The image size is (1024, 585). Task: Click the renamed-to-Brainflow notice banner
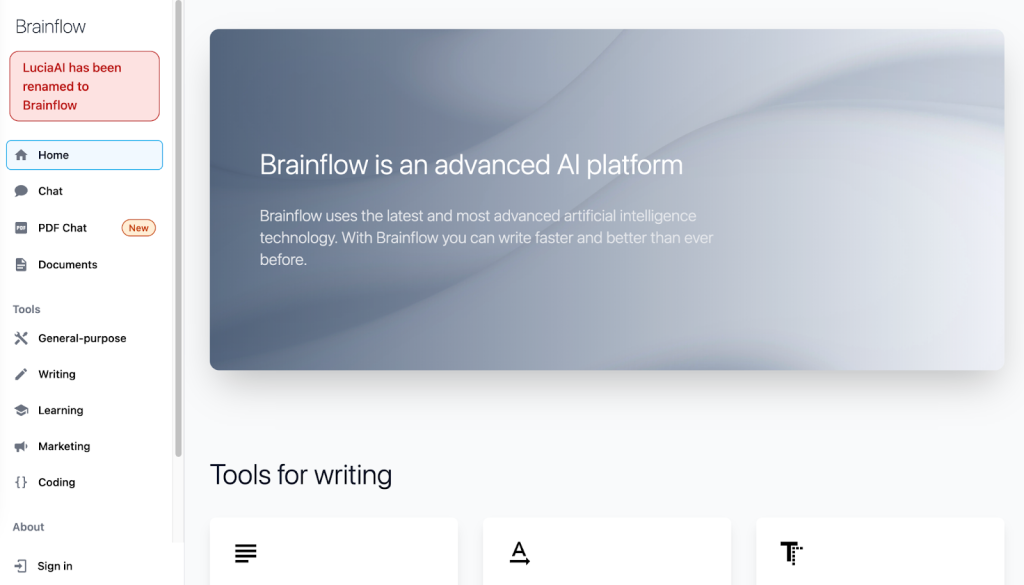click(x=84, y=86)
